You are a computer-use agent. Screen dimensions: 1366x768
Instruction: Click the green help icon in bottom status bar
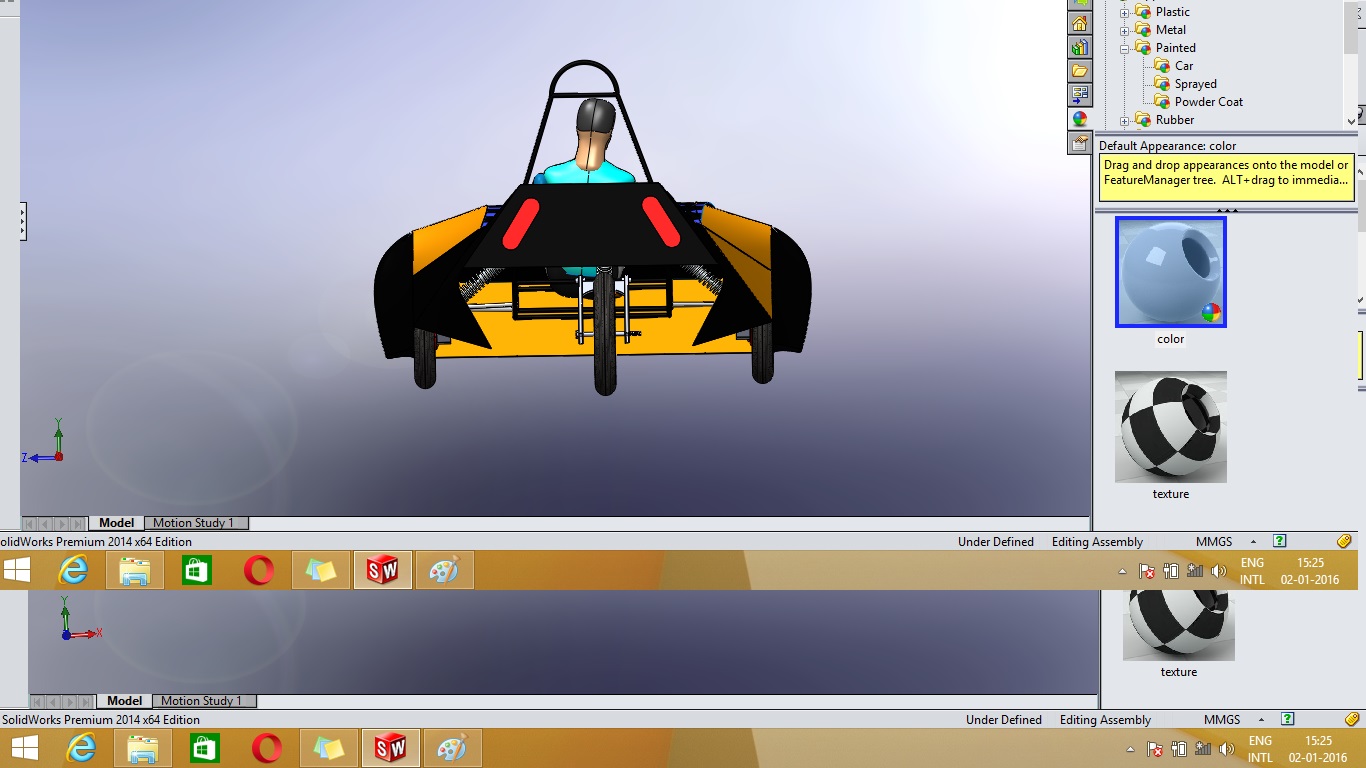pyautogui.click(x=1288, y=720)
